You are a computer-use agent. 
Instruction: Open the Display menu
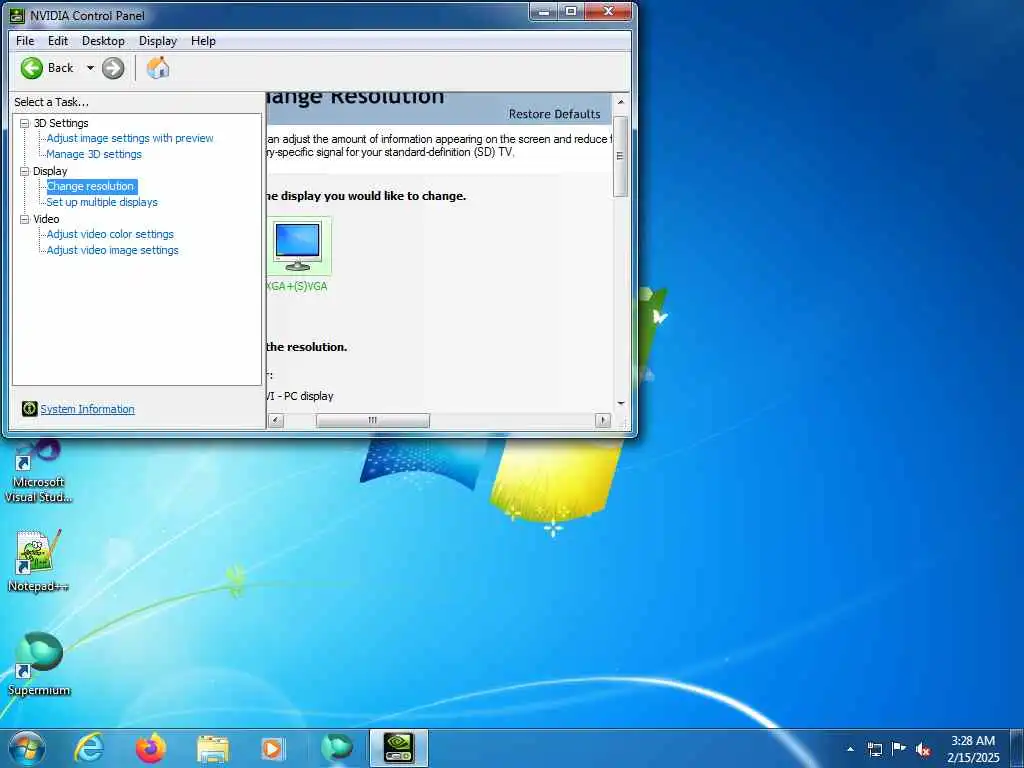click(157, 40)
